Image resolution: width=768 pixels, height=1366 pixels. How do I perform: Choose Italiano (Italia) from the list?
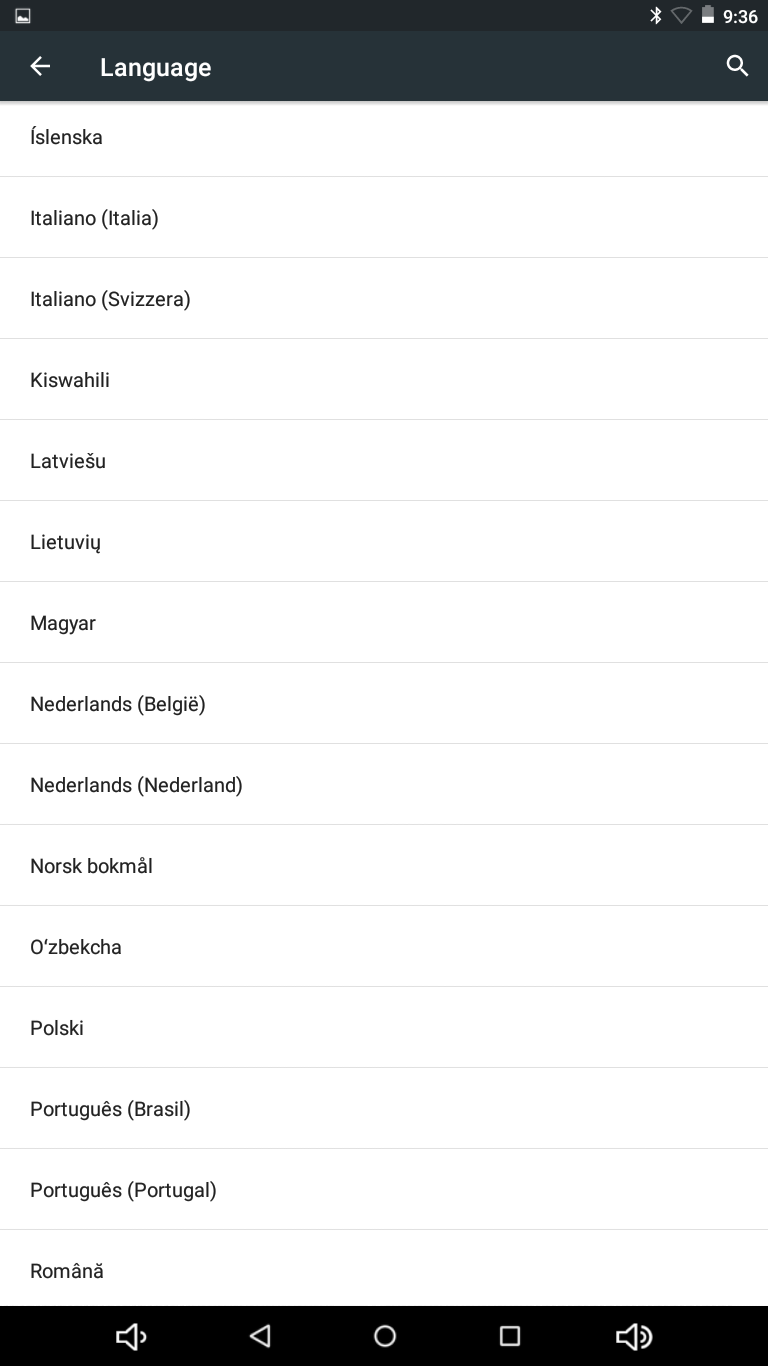tap(384, 218)
